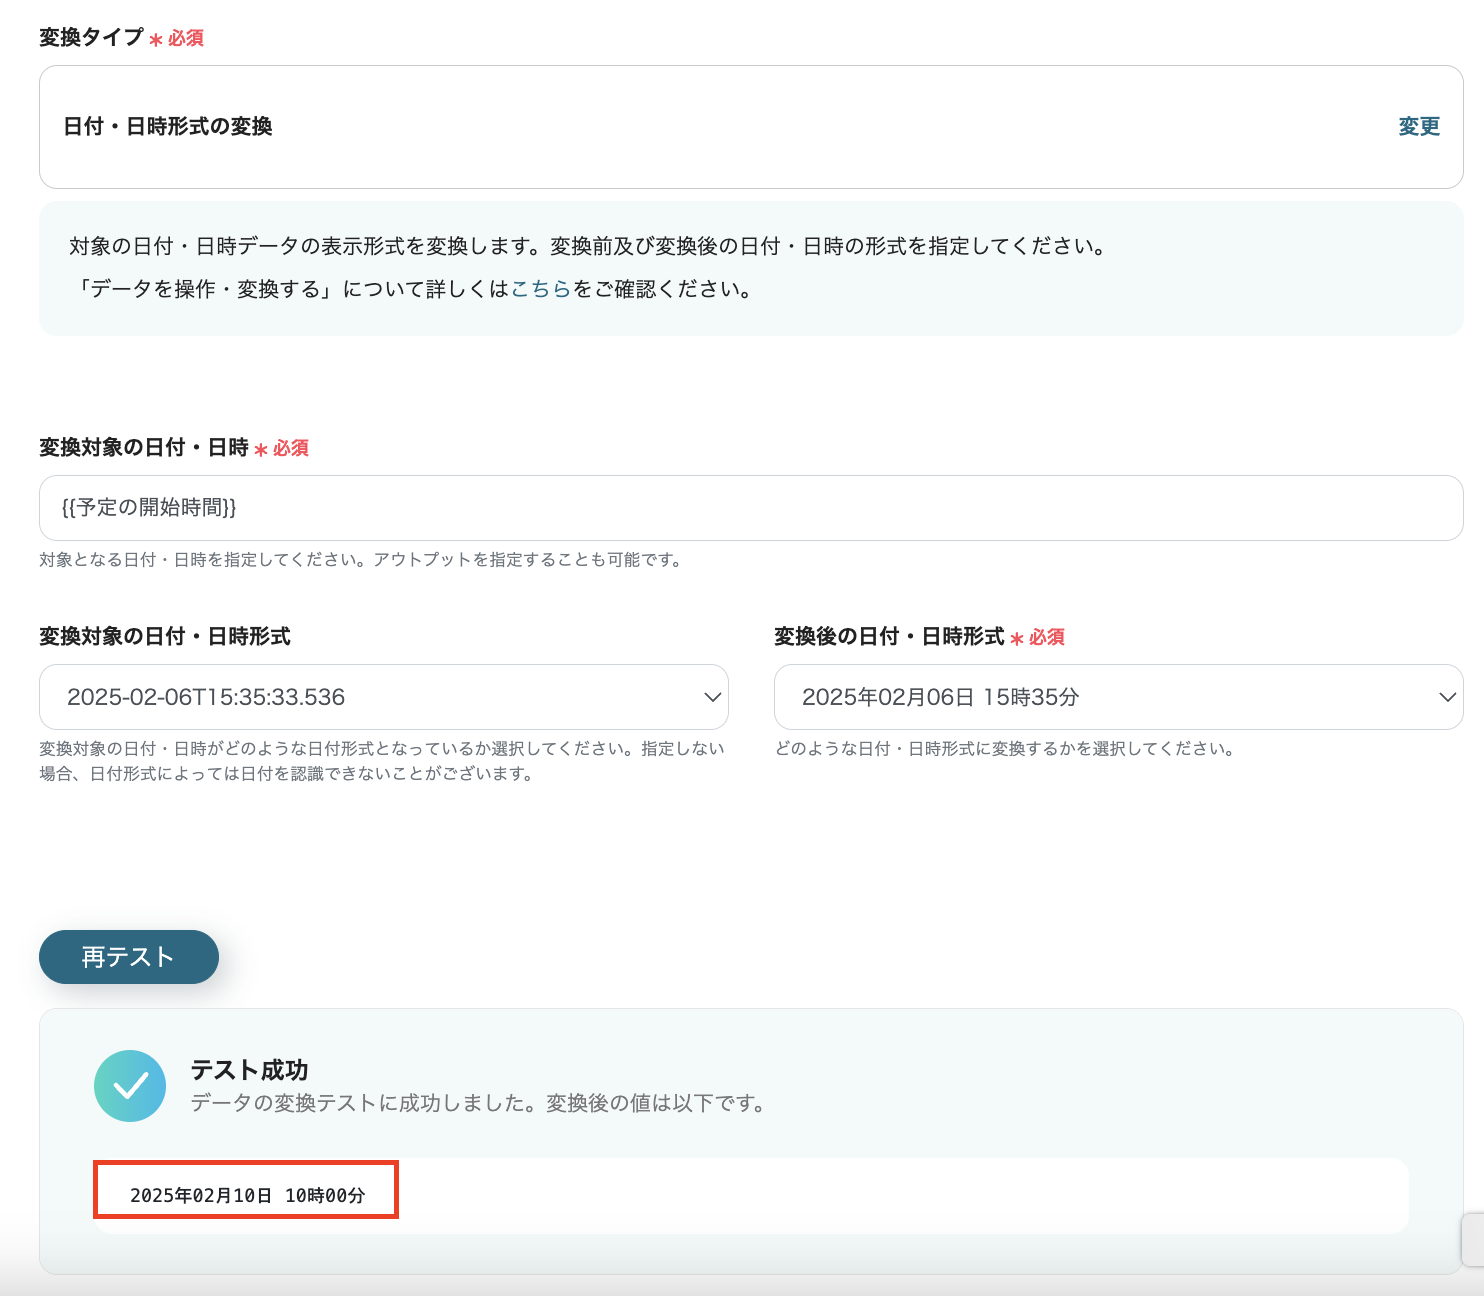Click the 変換対象の日付・日時形式 label
Viewport: 1484px width, 1296px height.
pos(165,637)
